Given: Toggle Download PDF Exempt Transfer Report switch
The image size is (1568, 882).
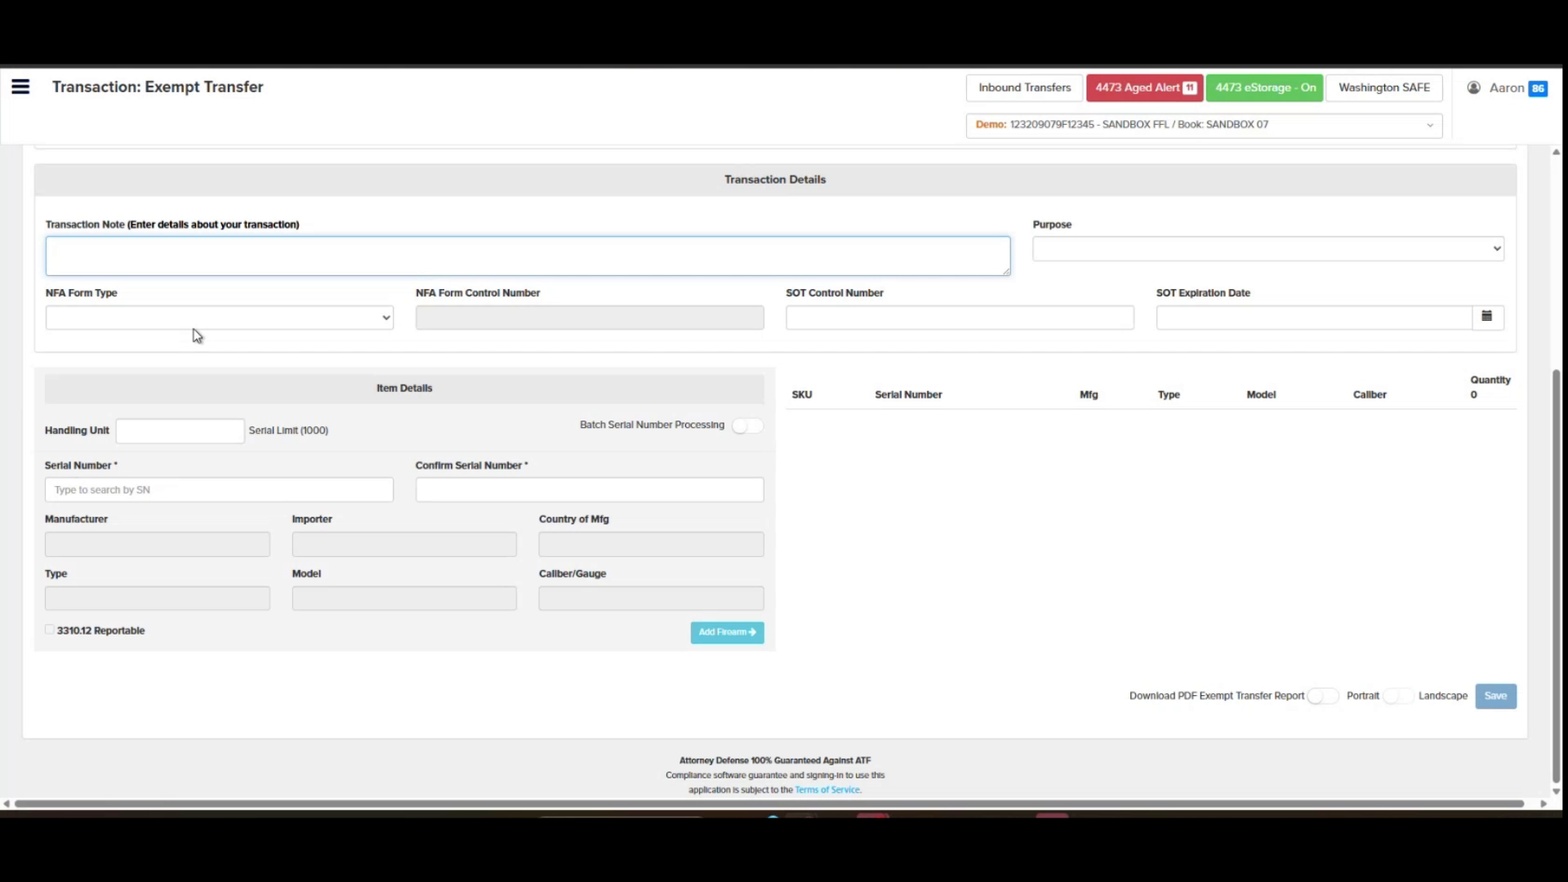Looking at the screenshot, I should point(1322,696).
